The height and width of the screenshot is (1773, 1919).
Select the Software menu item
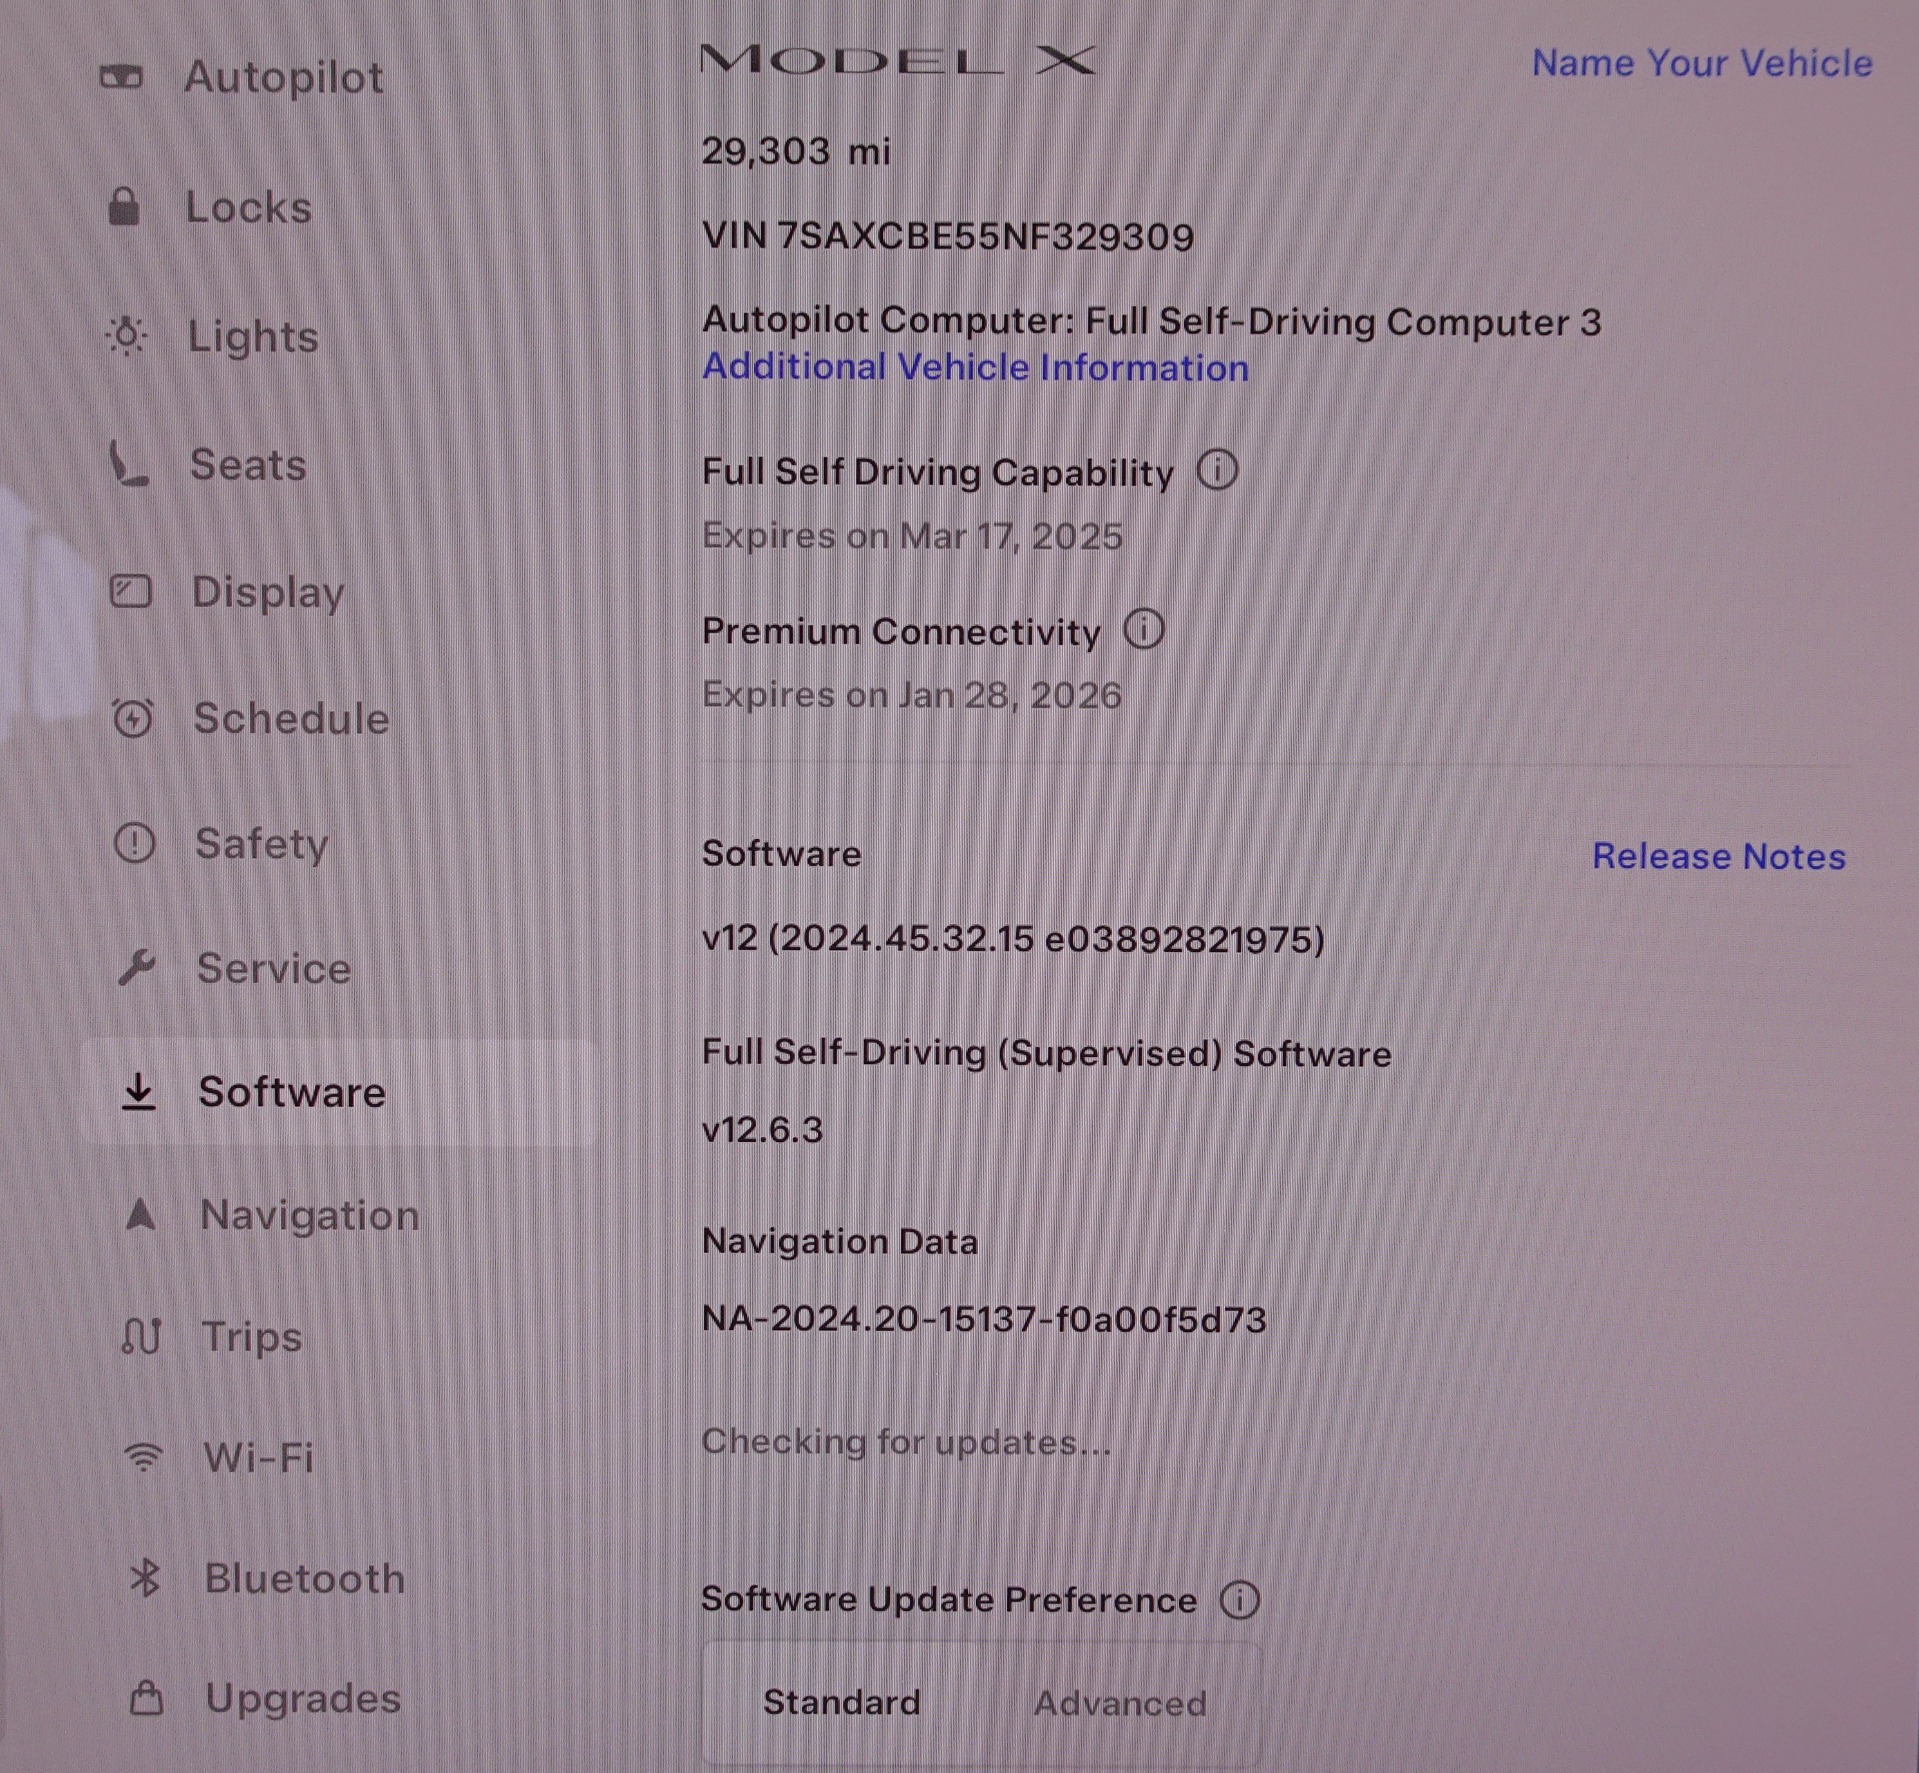tap(338, 1091)
